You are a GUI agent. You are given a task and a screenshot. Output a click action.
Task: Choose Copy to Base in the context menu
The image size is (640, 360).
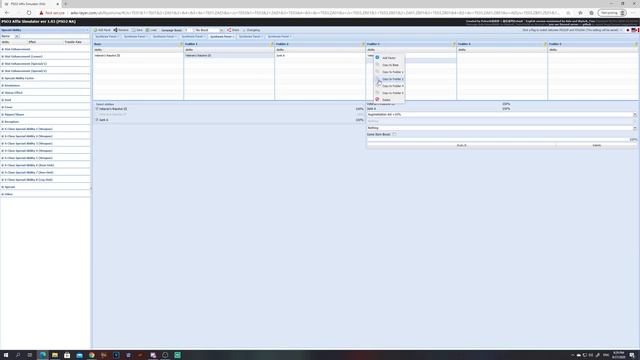point(389,65)
